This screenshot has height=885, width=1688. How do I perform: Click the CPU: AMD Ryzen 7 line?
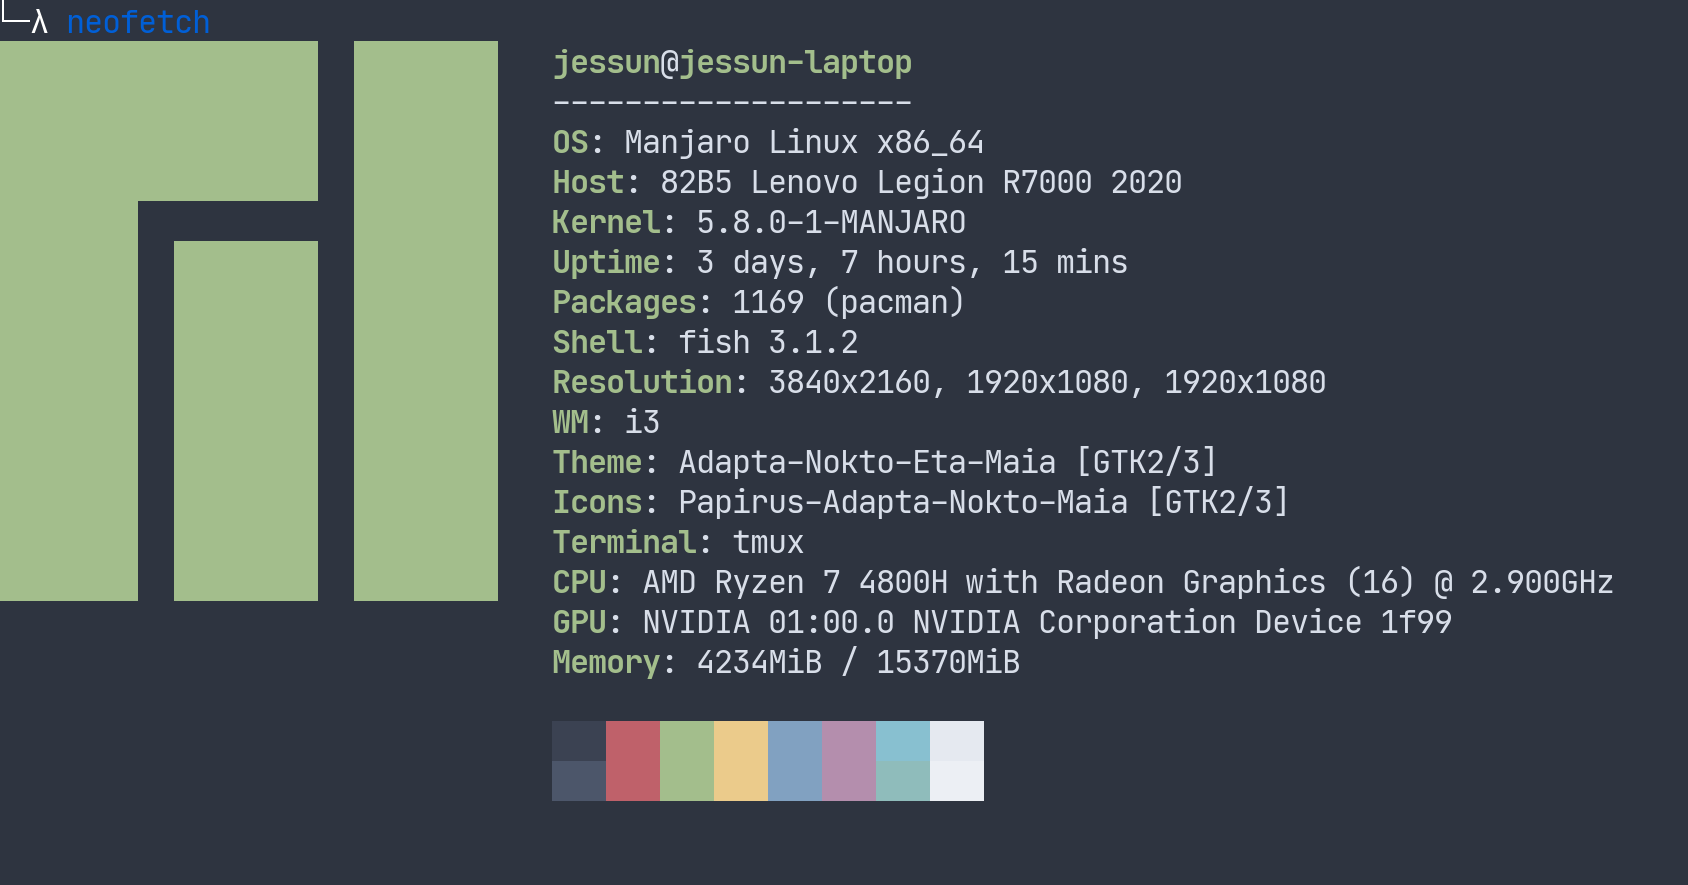coord(1083,582)
